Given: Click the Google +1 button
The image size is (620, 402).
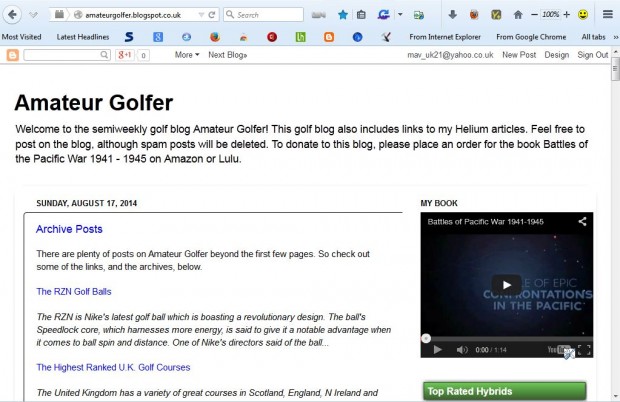Looking at the screenshot, I should [x=125, y=55].
